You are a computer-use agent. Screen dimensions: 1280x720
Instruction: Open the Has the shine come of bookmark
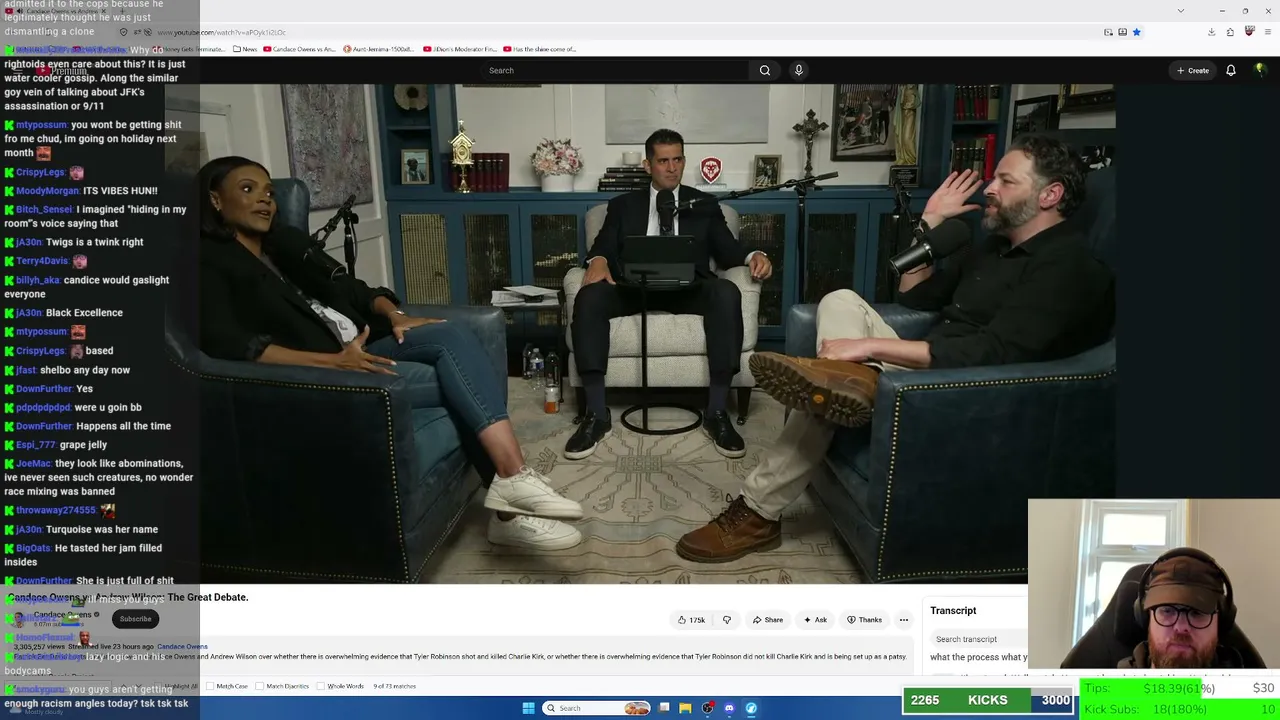[x=541, y=49]
